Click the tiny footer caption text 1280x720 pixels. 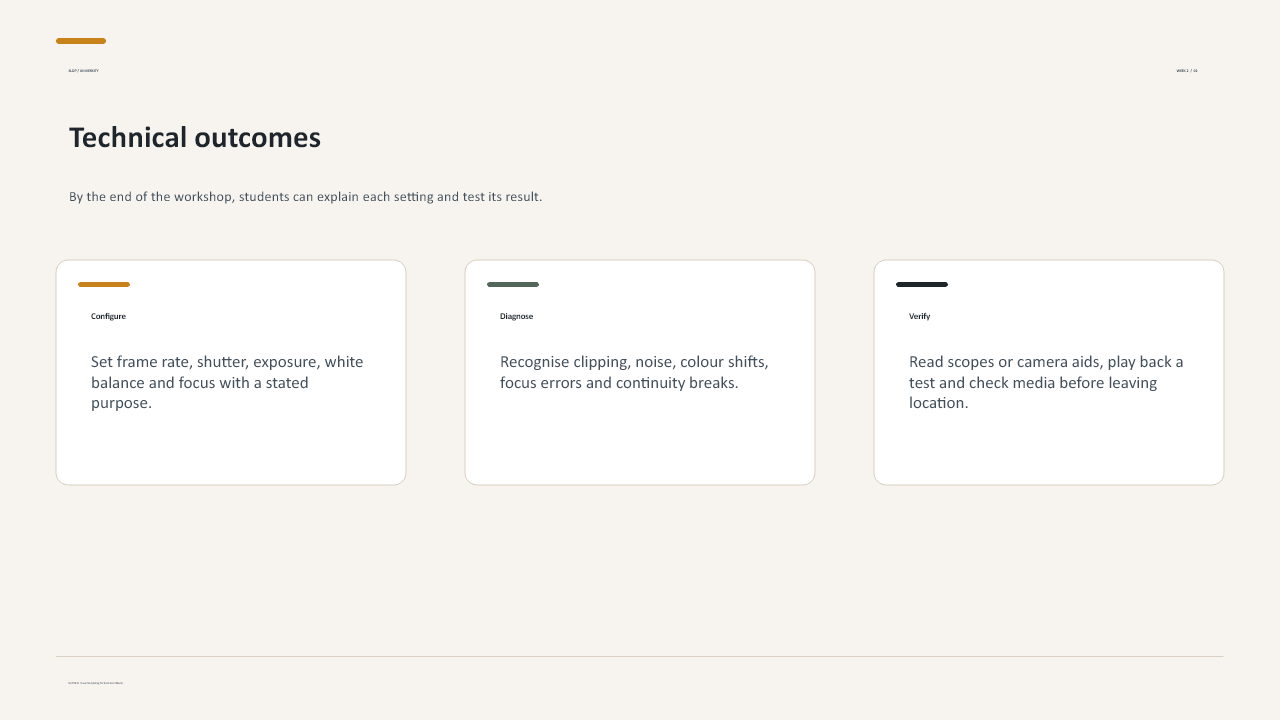pos(95,683)
